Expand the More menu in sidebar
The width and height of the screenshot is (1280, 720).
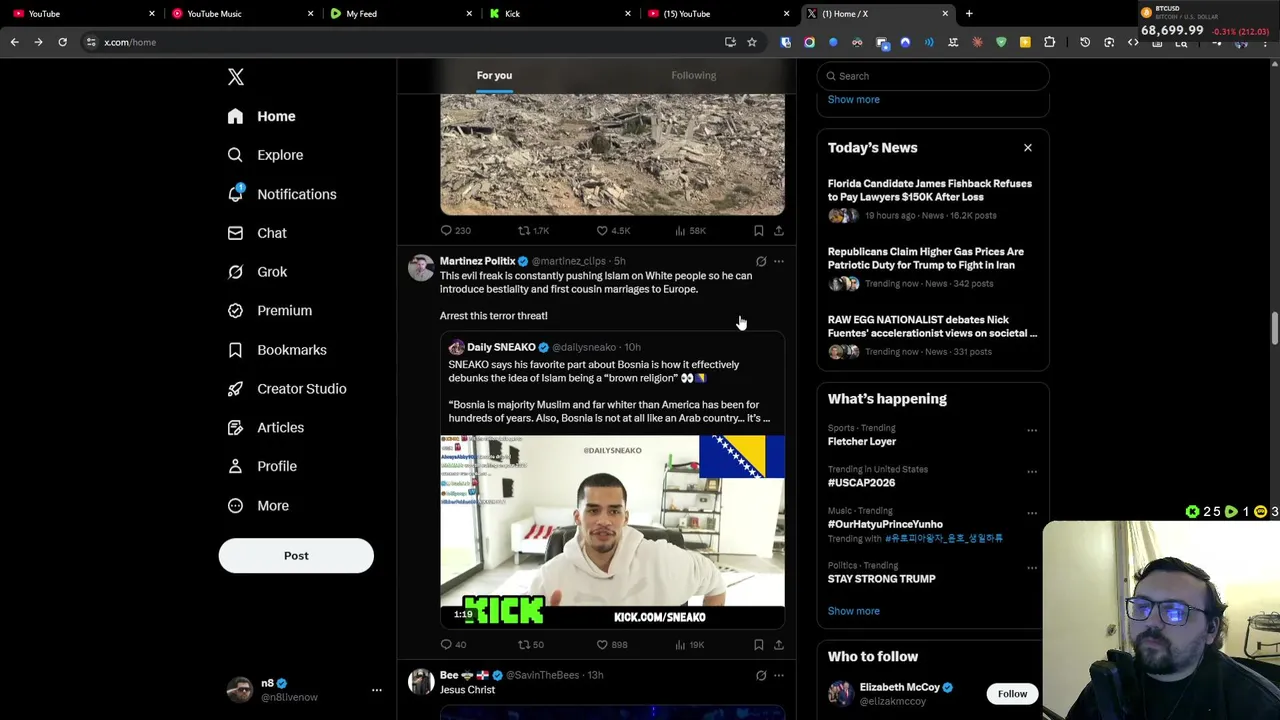(x=257, y=506)
